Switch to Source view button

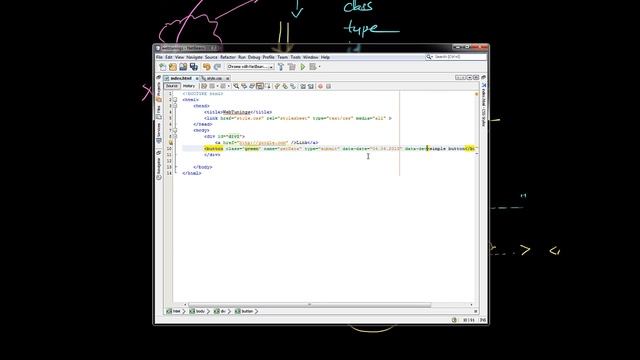click(172, 86)
